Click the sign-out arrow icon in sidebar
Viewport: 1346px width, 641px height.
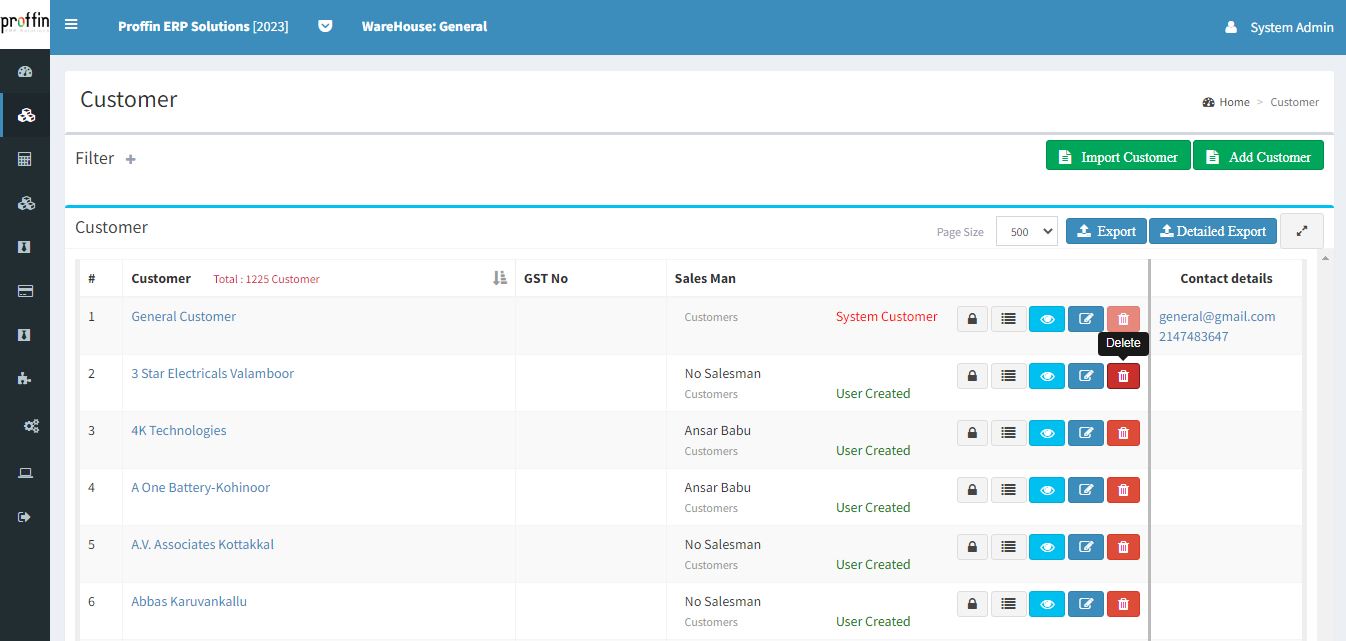click(26, 517)
